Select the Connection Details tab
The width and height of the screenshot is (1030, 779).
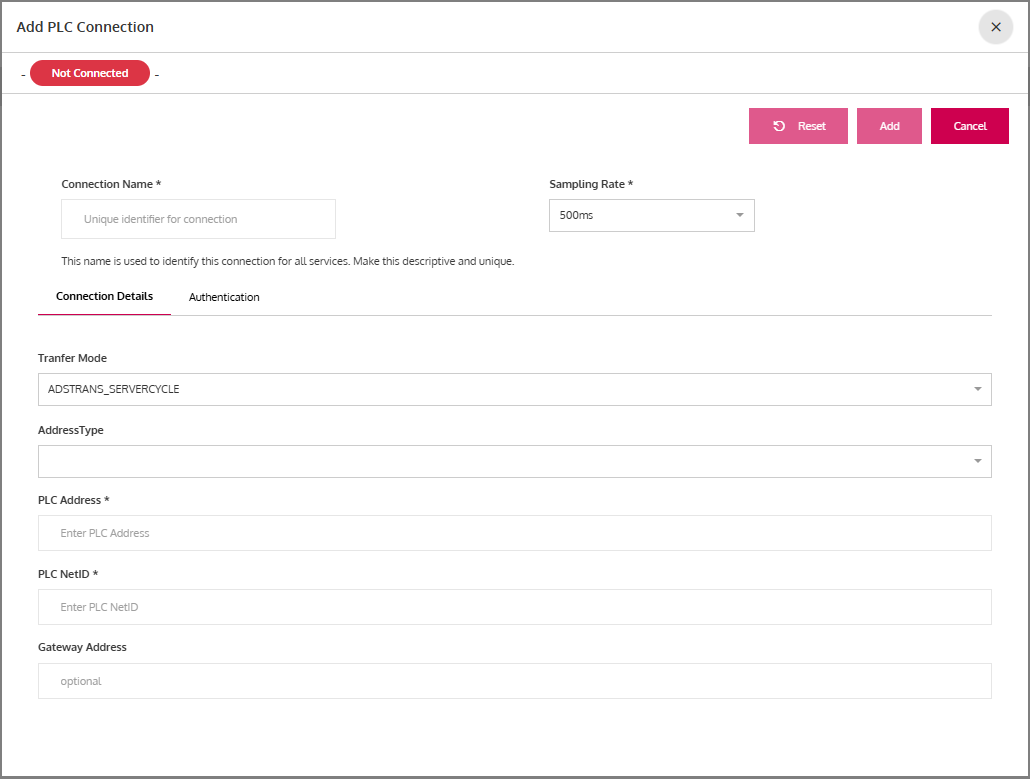104,297
